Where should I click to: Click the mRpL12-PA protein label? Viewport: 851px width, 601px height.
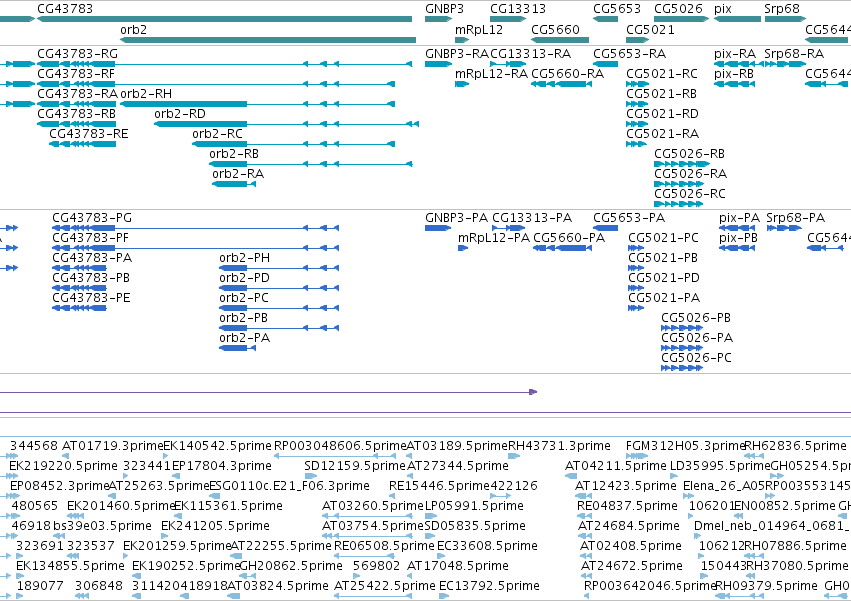tap(493, 238)
